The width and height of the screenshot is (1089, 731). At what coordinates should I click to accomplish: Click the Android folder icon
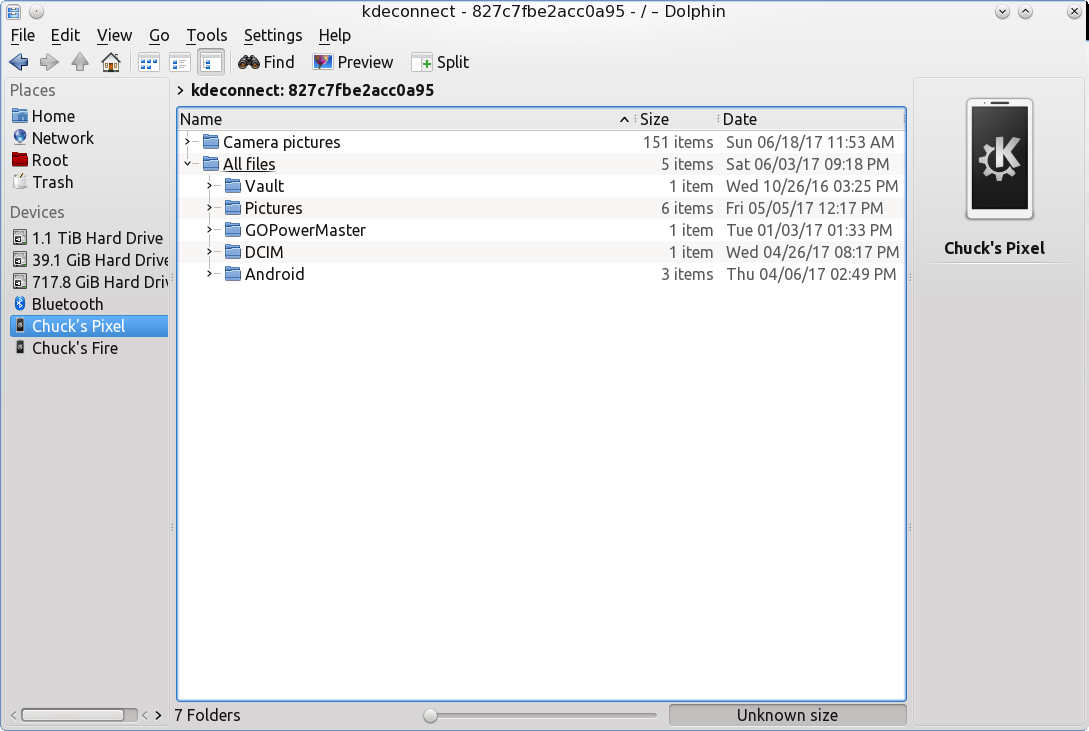click(x=233, y=274)
